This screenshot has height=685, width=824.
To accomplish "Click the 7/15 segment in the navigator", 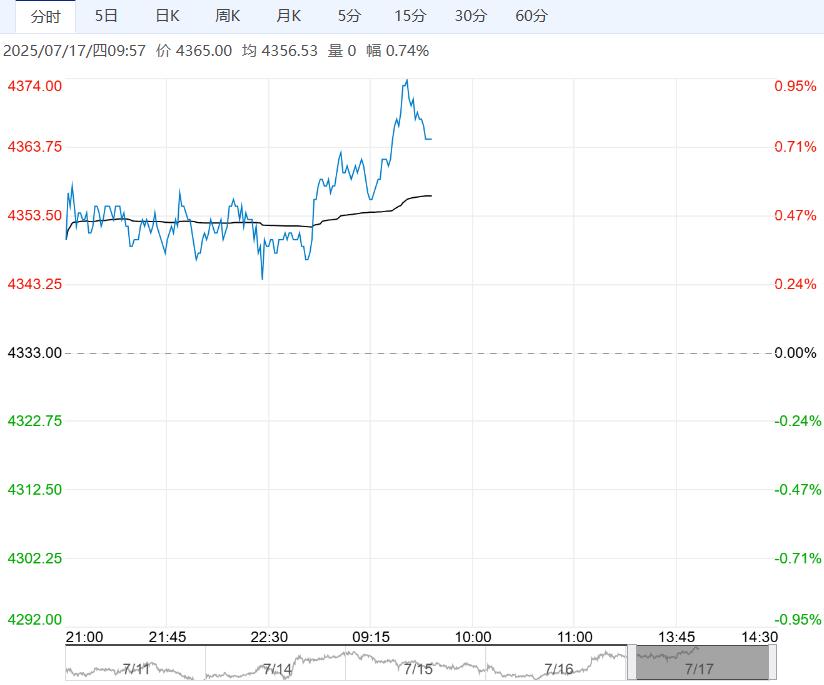I will click(x=416, y=662).
